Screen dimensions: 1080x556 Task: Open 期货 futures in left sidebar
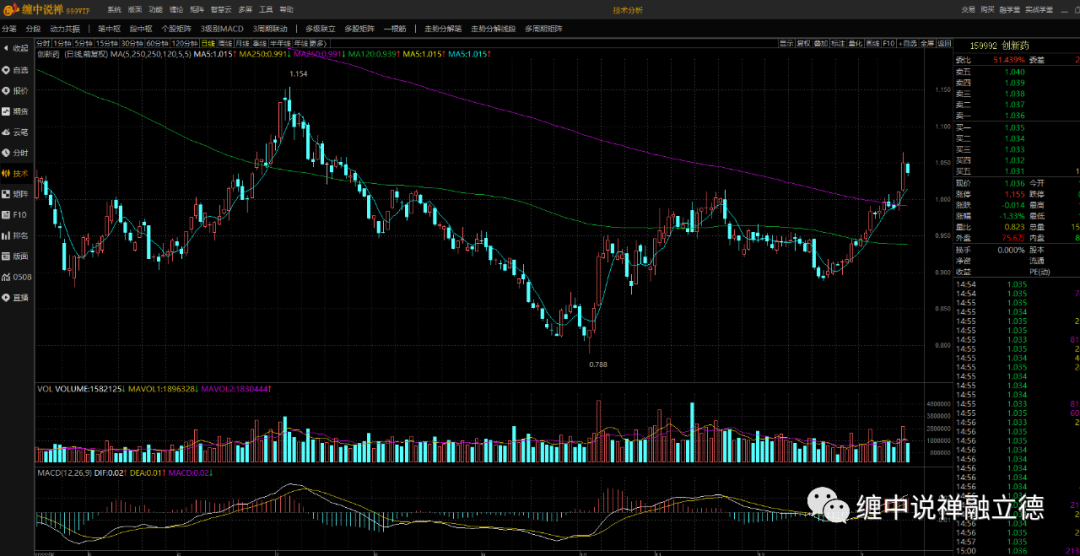click(x=15, y=111)
